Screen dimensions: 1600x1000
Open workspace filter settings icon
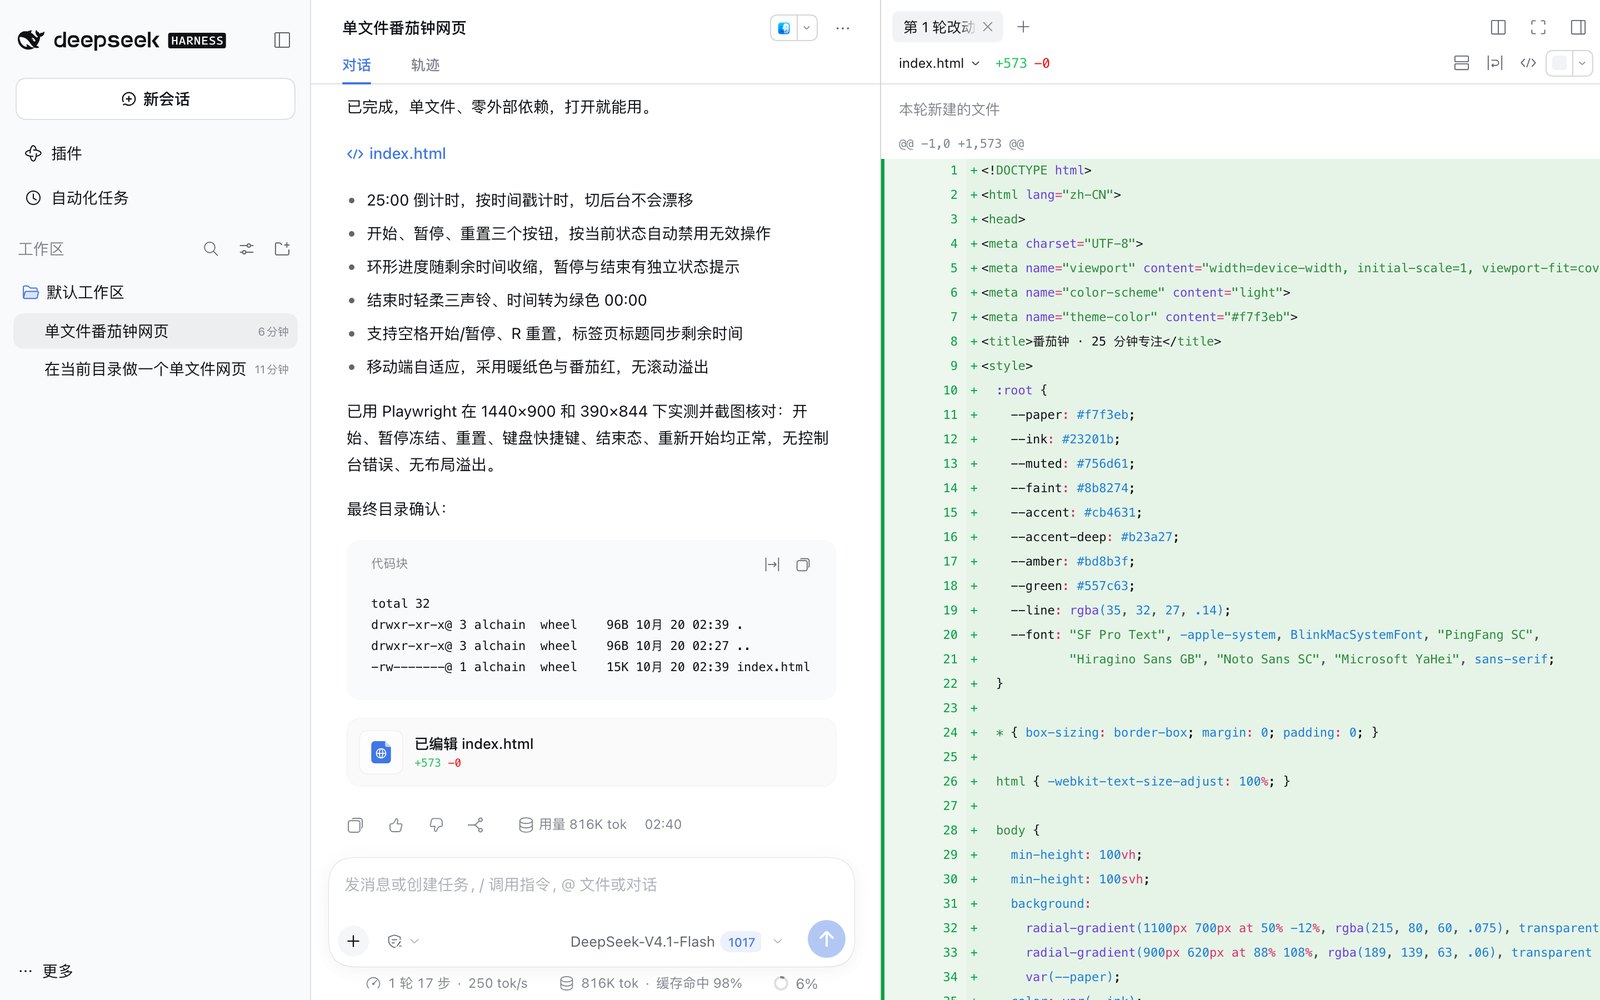pyautogui.click(x=246, y=249)
